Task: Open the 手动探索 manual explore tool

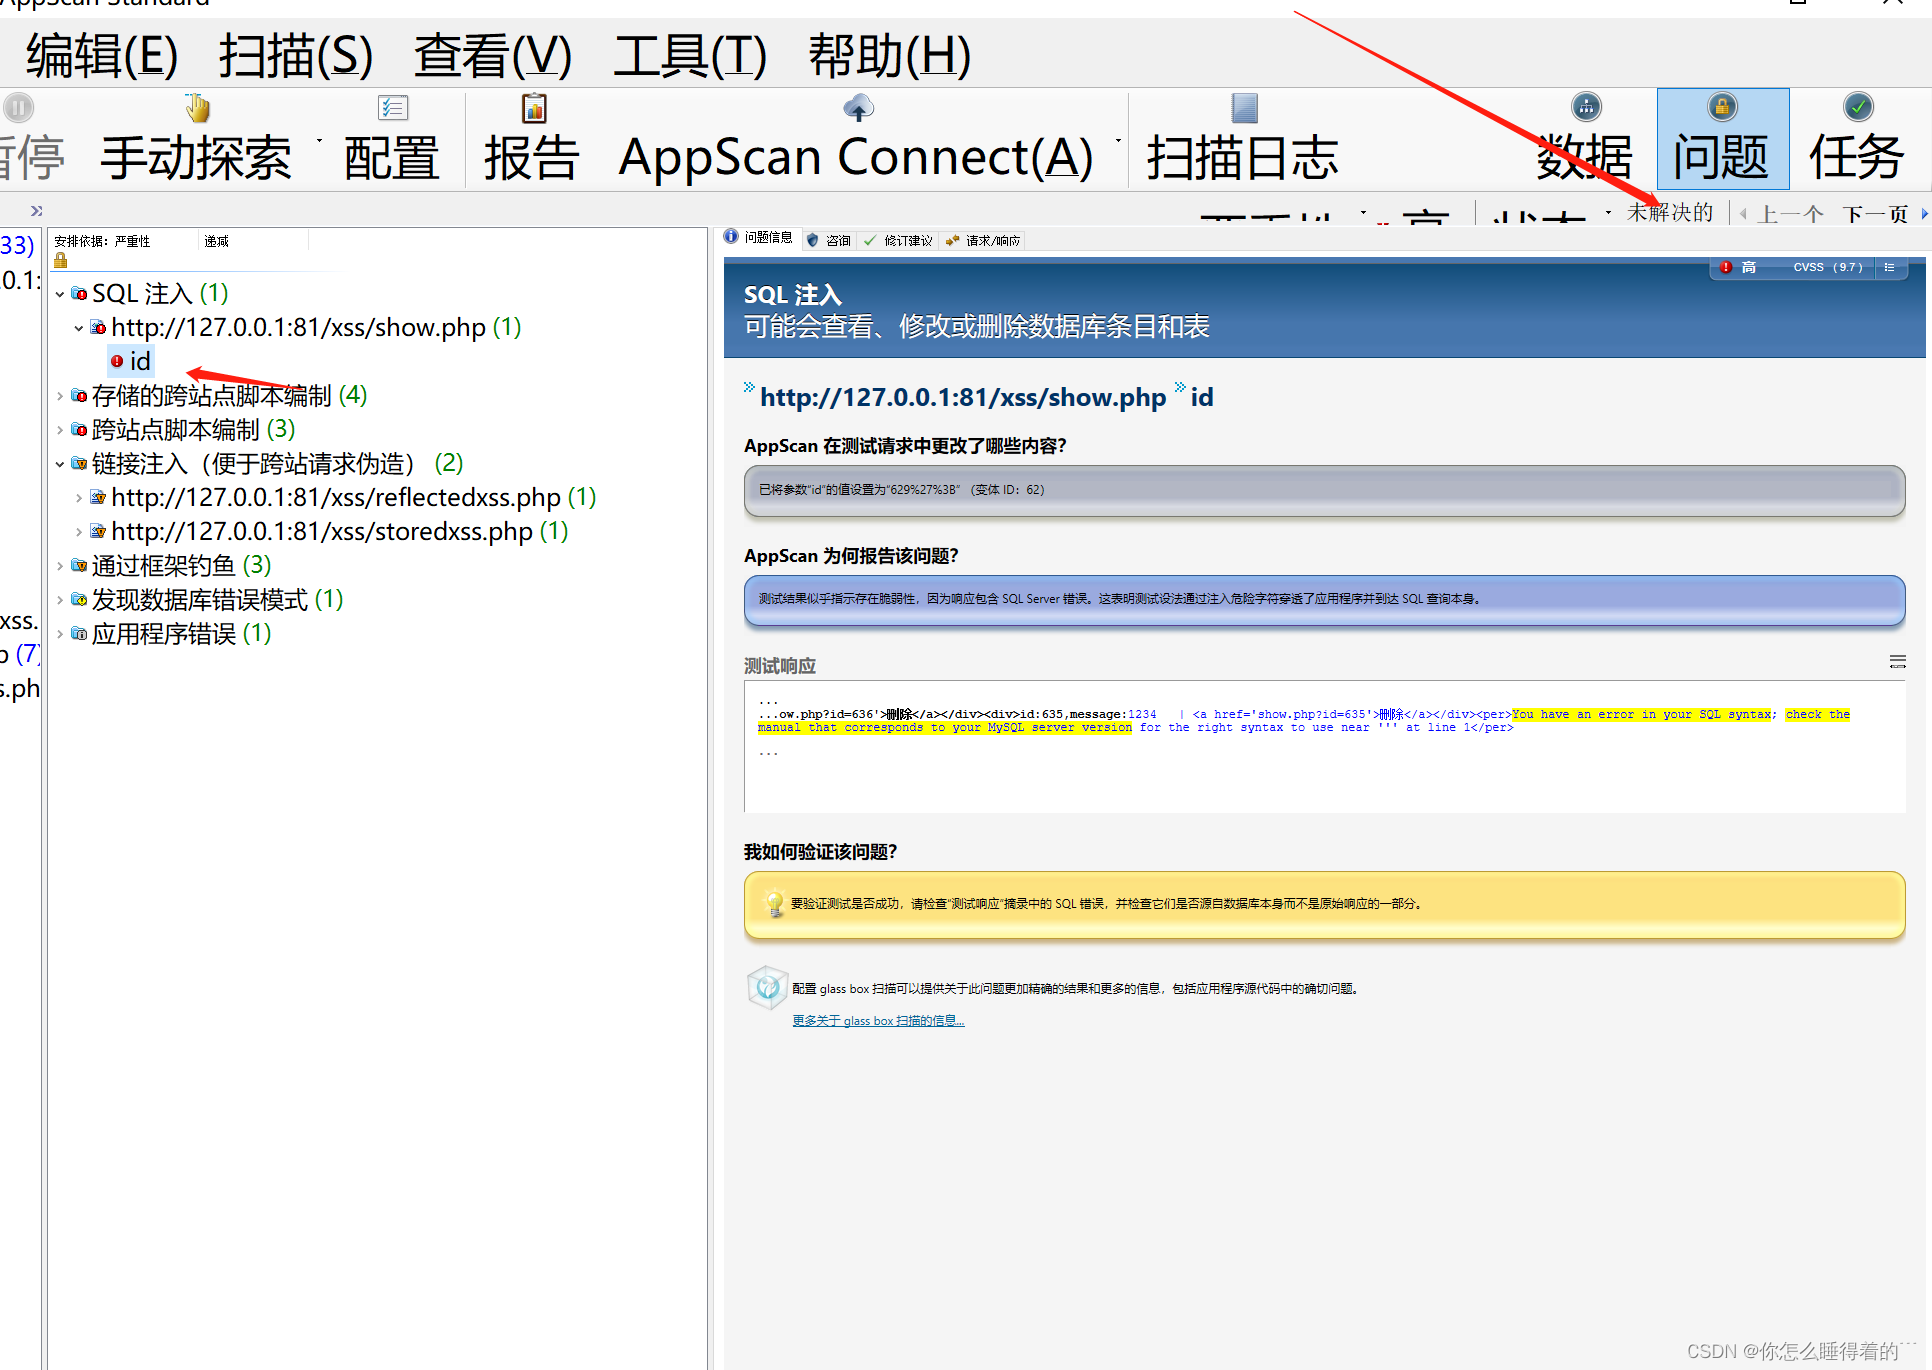Action: 197,140
